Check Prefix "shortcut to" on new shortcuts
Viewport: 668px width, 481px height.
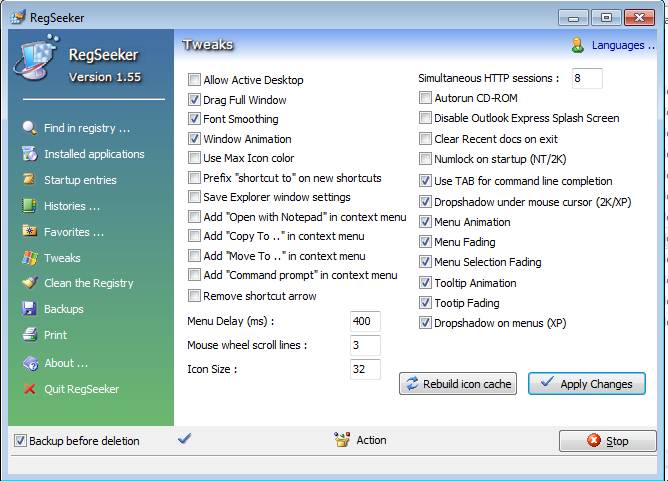tap(194, 178)
